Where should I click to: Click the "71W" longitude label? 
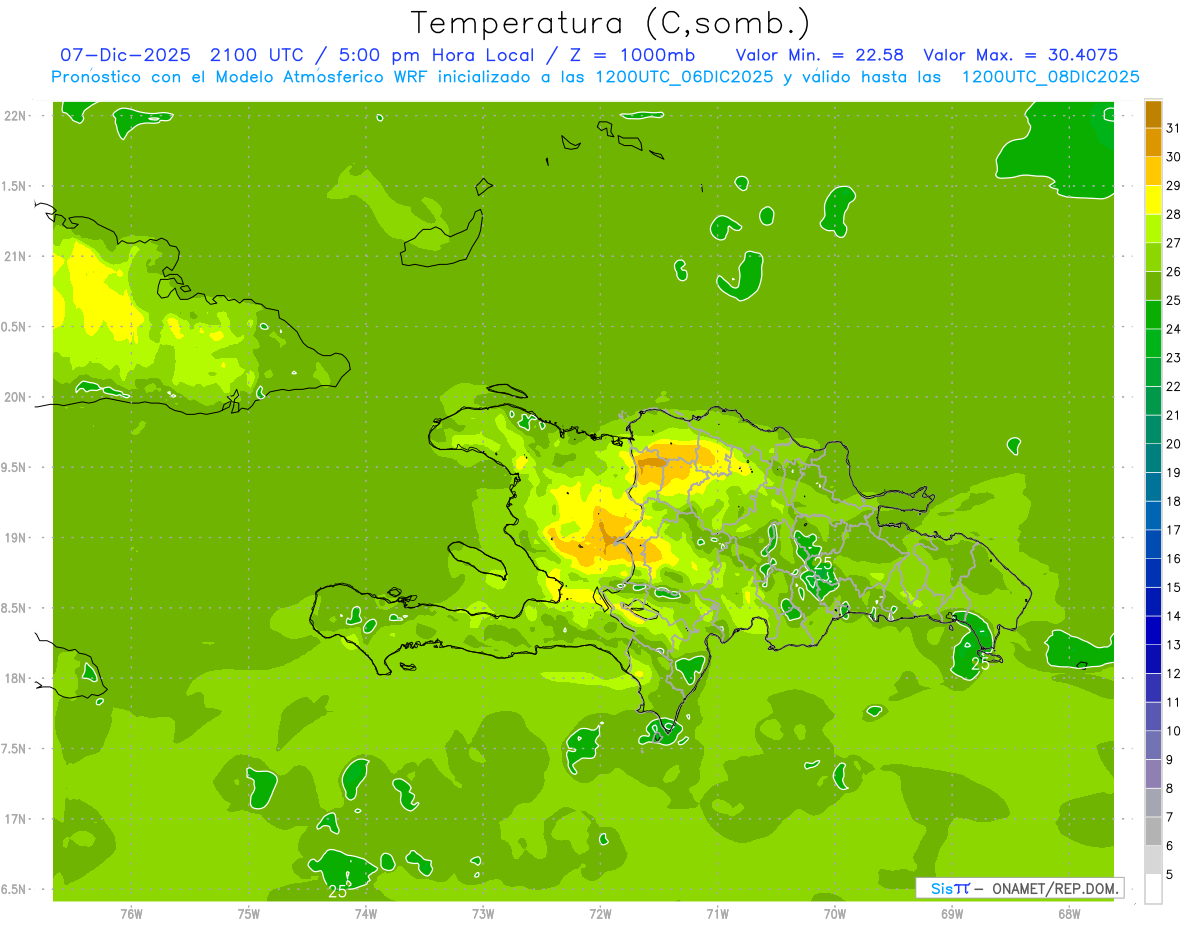[717, 913]
